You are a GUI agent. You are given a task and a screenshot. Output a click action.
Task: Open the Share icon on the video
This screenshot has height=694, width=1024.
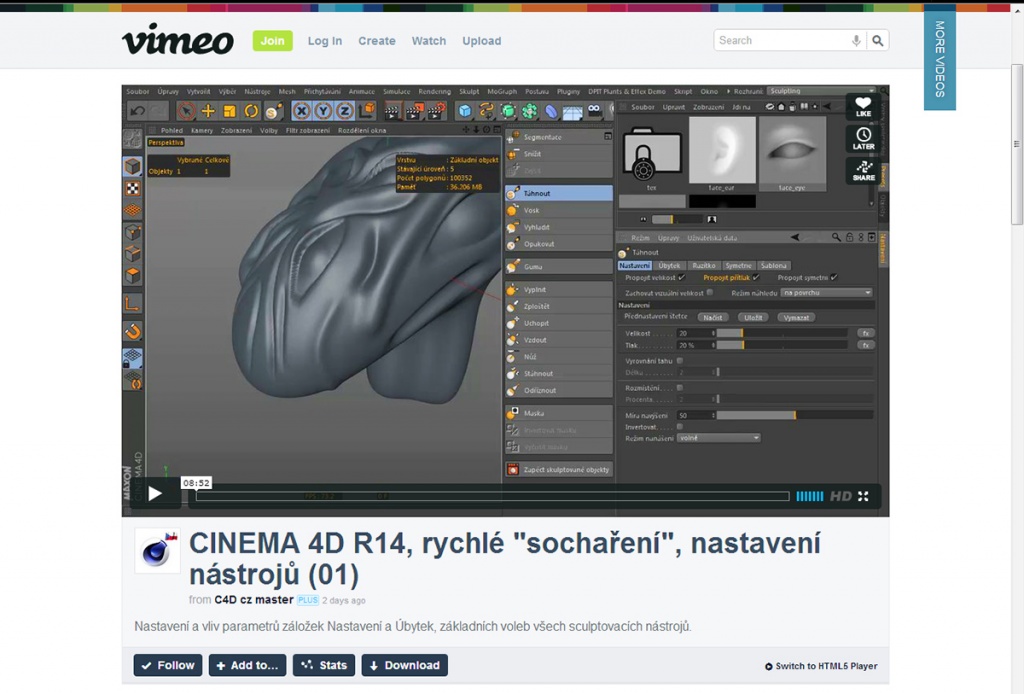point(863,170)
